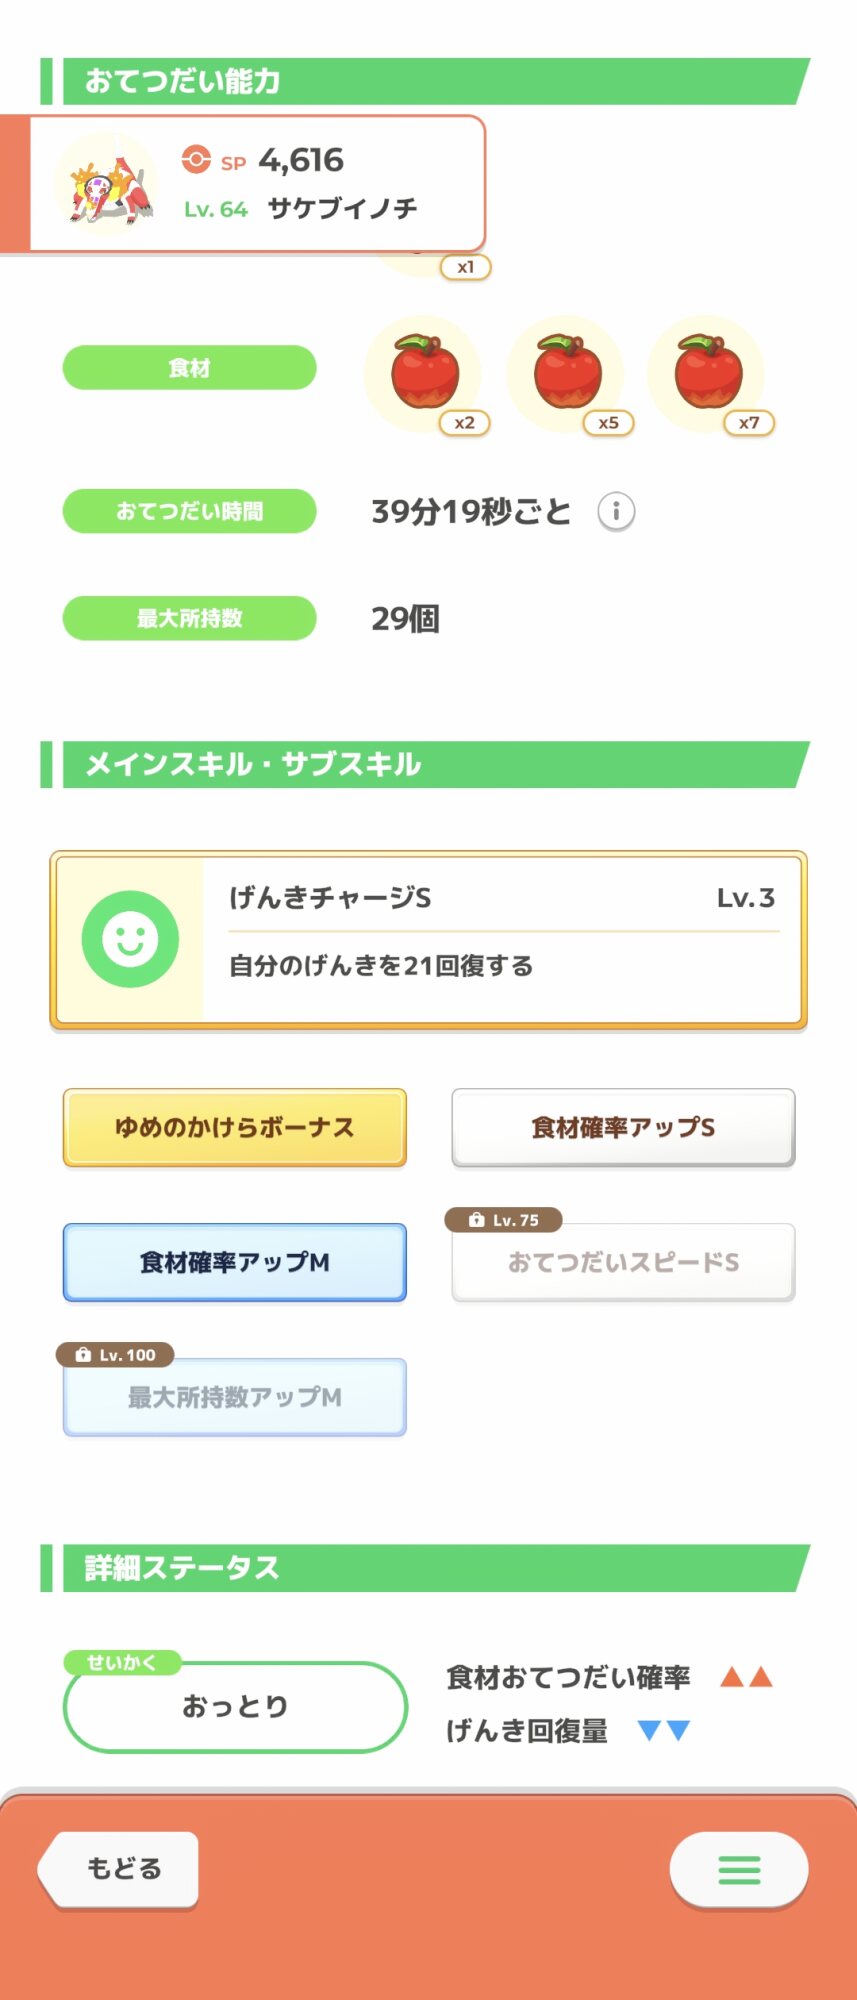Open the hamburger menu button

739,1869
